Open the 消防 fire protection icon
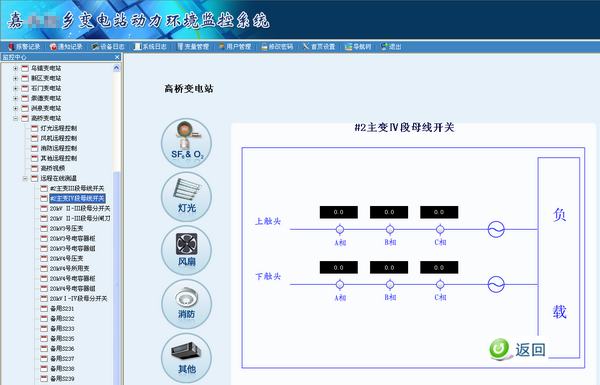 [x=186, y=304]
